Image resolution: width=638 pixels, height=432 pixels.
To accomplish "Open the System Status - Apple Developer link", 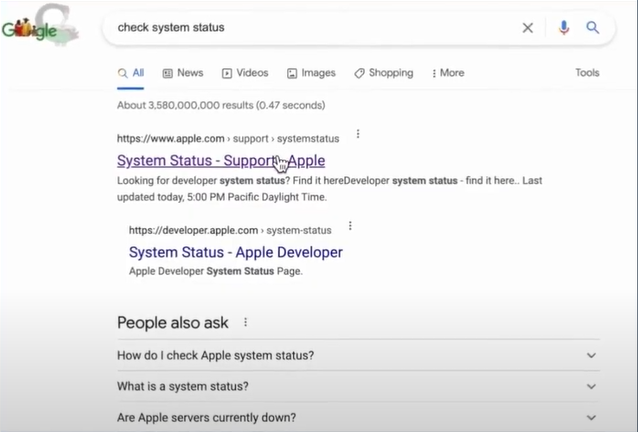I will click(236, 252).
